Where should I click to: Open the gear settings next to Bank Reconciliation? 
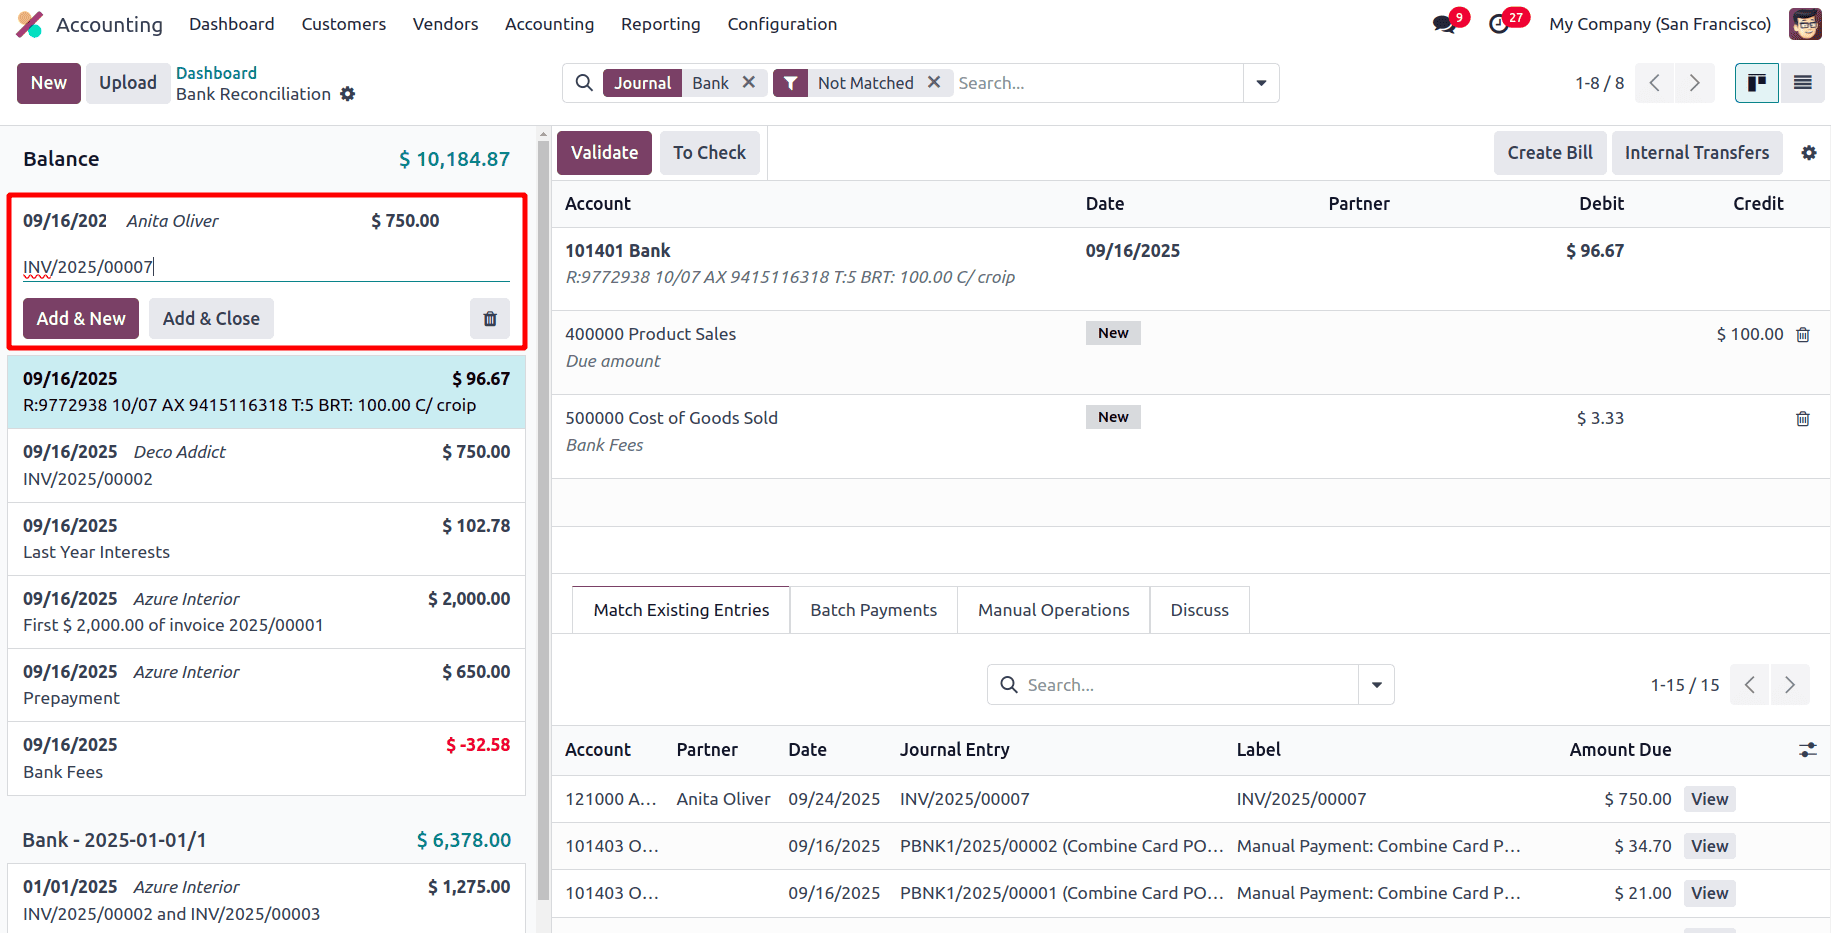348,94
